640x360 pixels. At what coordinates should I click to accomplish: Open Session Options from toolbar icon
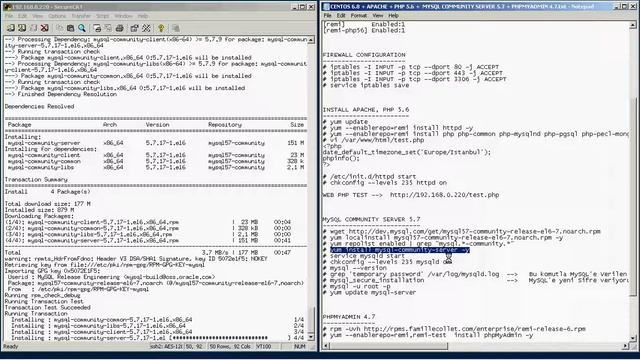[x=134, y=28]
